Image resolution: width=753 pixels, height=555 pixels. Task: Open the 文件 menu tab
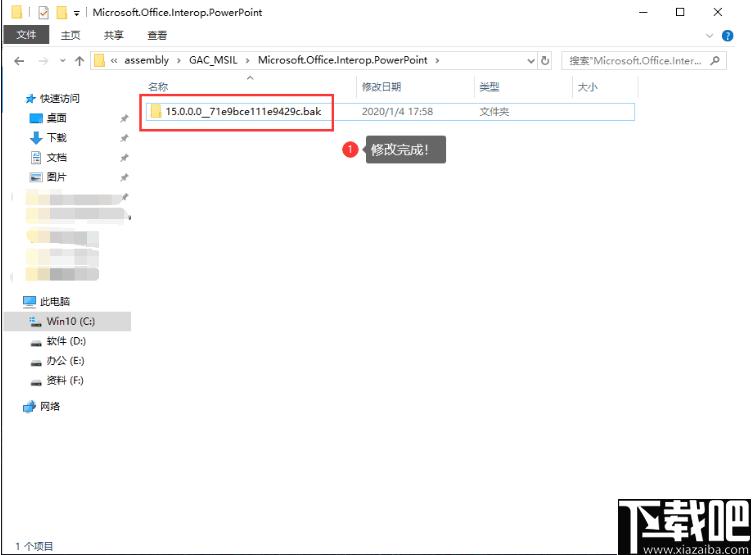point(26,35)
